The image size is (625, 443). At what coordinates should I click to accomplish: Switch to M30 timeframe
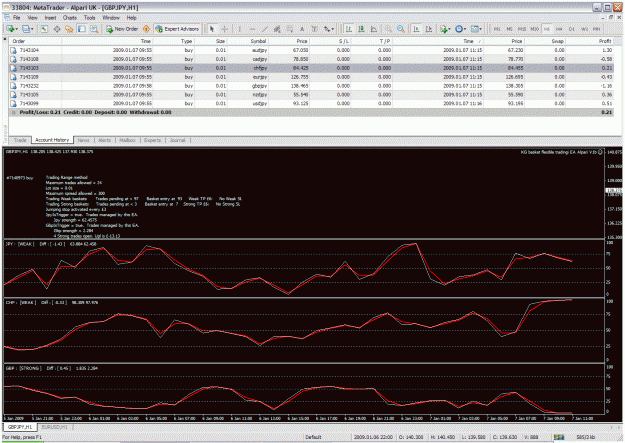535,29
